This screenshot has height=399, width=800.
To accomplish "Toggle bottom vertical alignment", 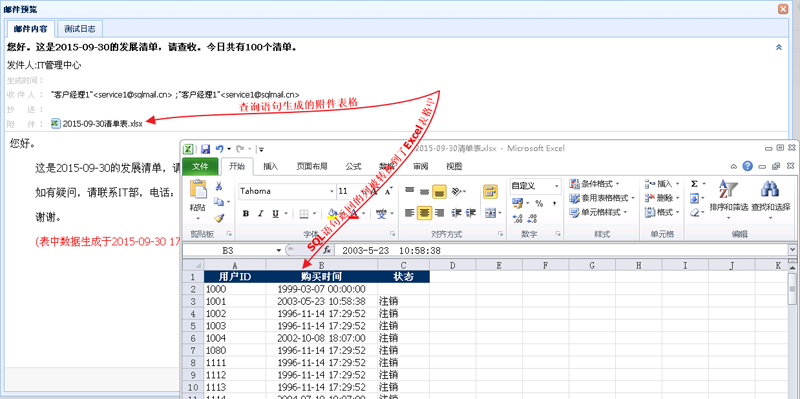I will [440, 191].
